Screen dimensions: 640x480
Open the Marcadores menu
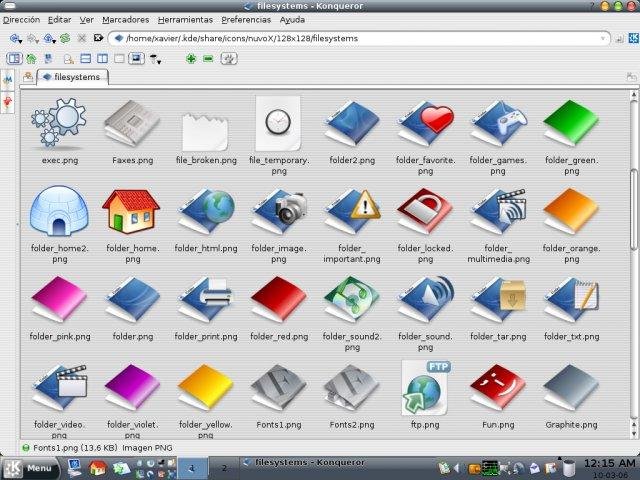[125, 19]
